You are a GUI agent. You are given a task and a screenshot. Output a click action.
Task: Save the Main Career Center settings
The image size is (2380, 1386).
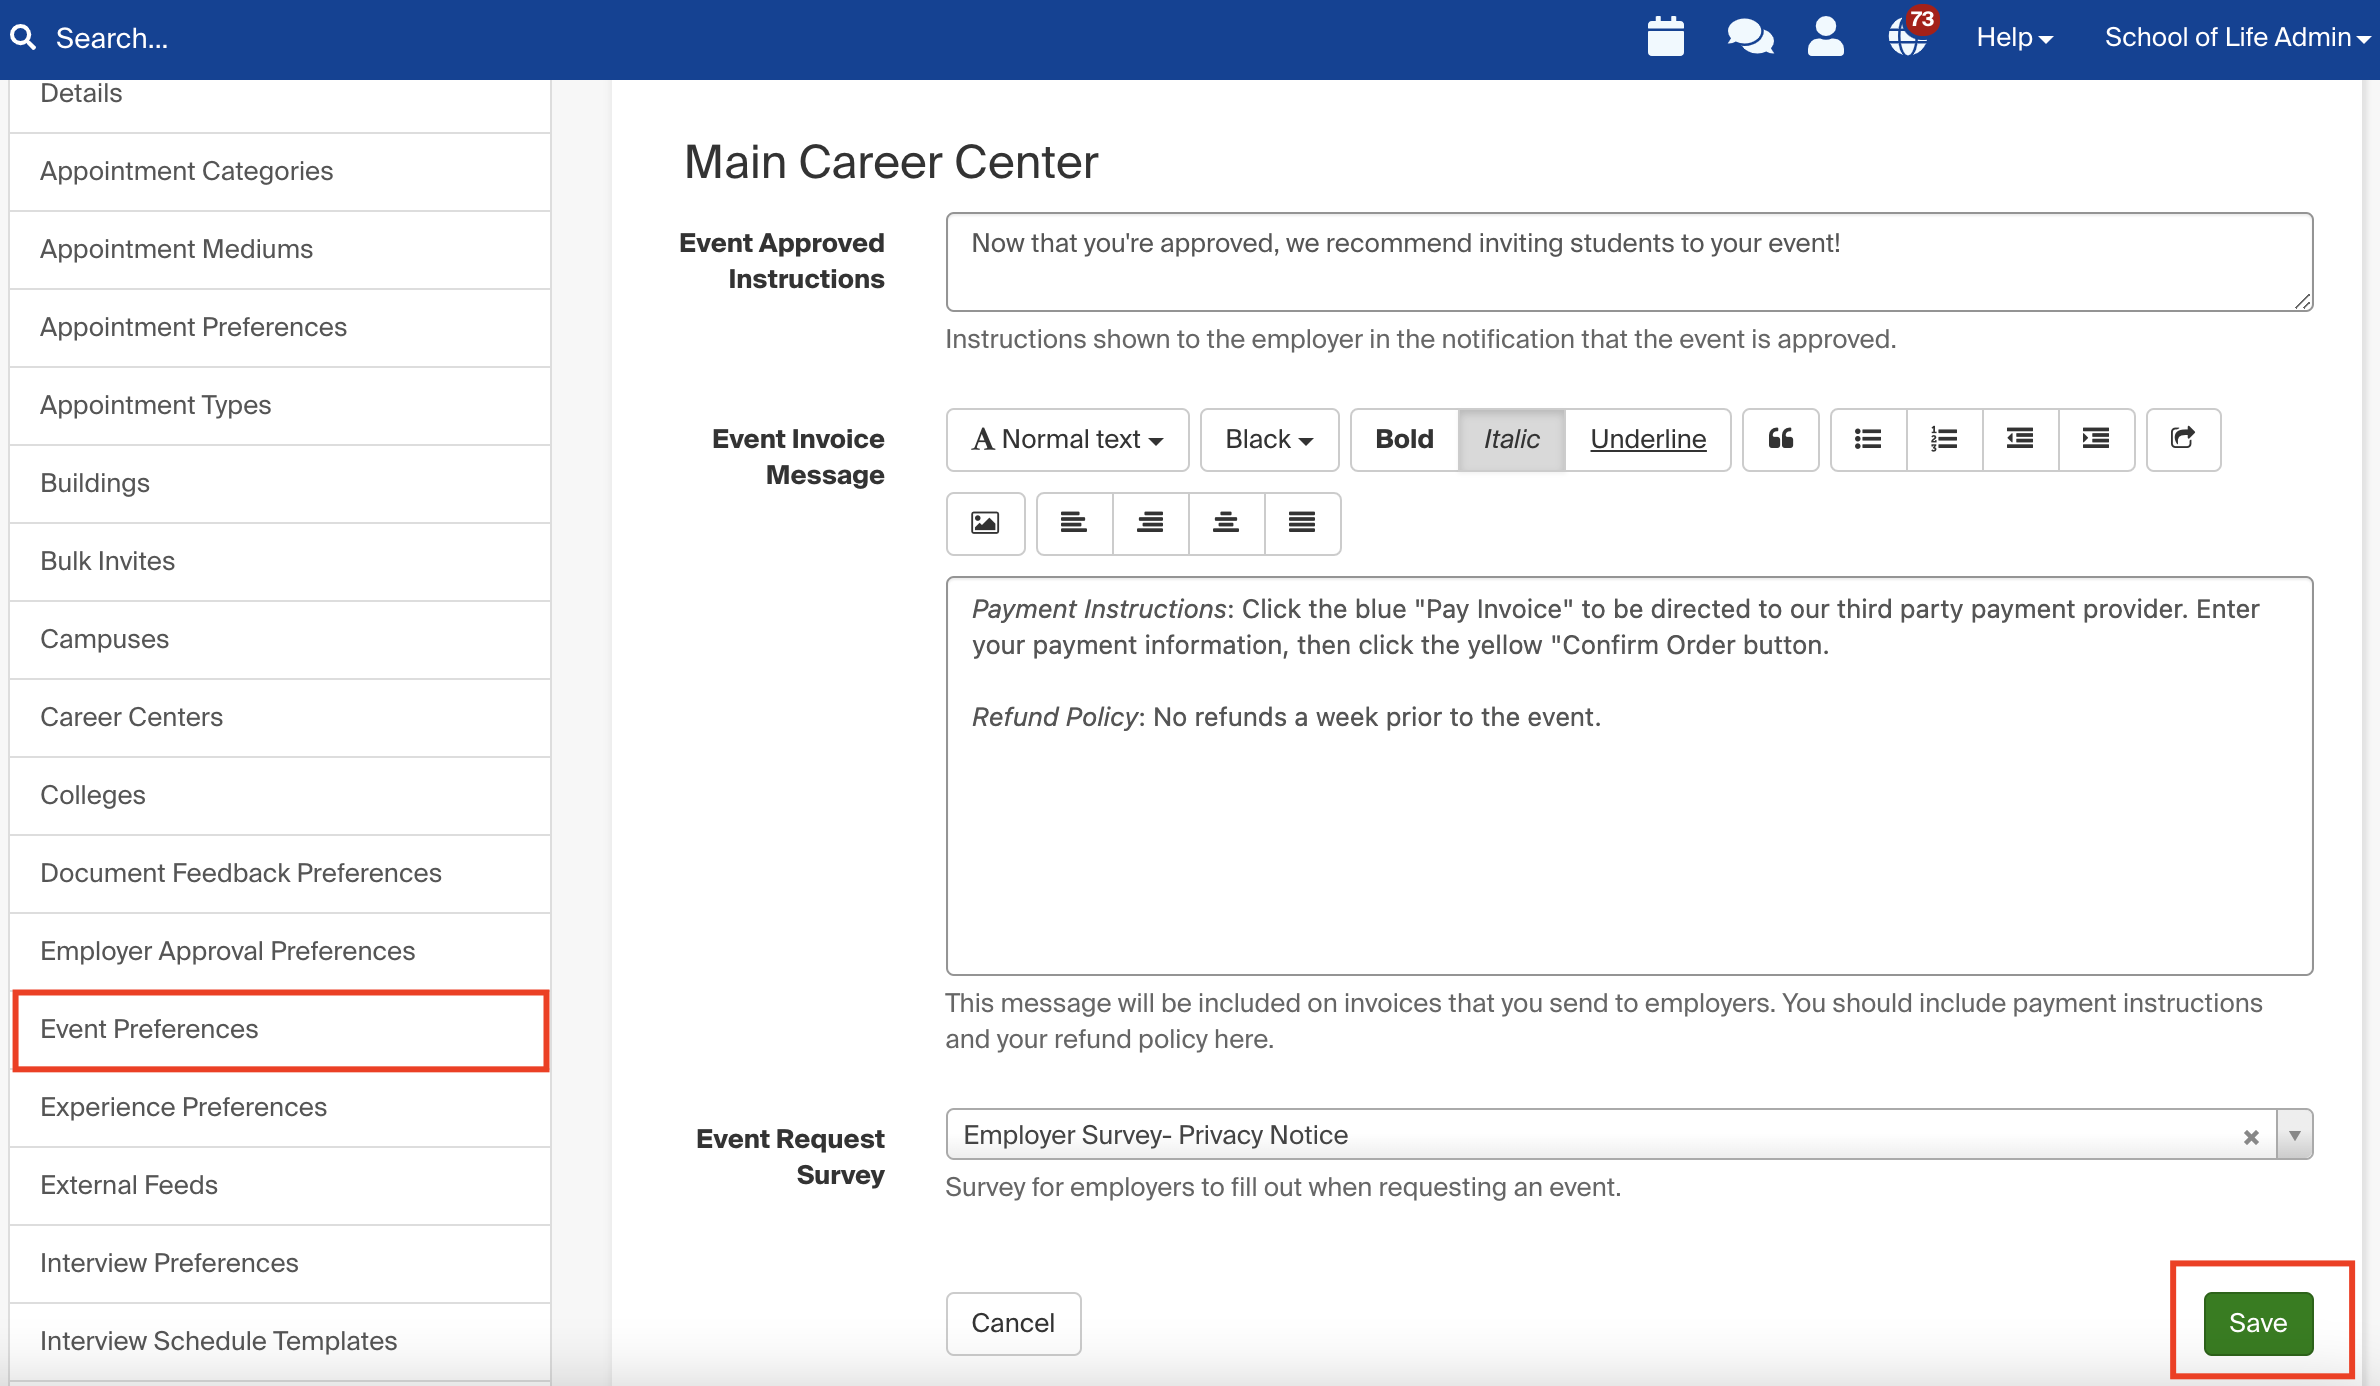point(2257,1323)
